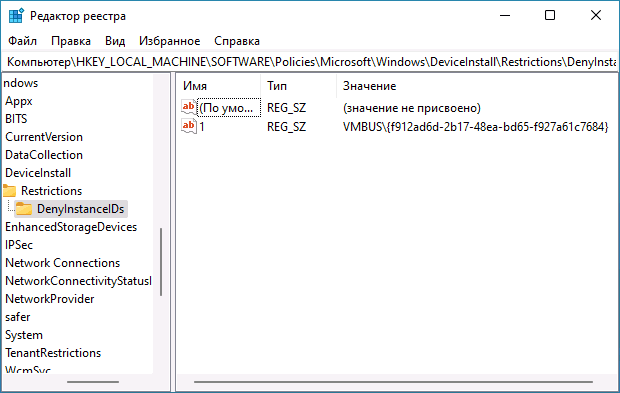Select the Appx key in the tree
This screenshot has height=393, width=620.
pyautogui.click(x=19, y=101)
